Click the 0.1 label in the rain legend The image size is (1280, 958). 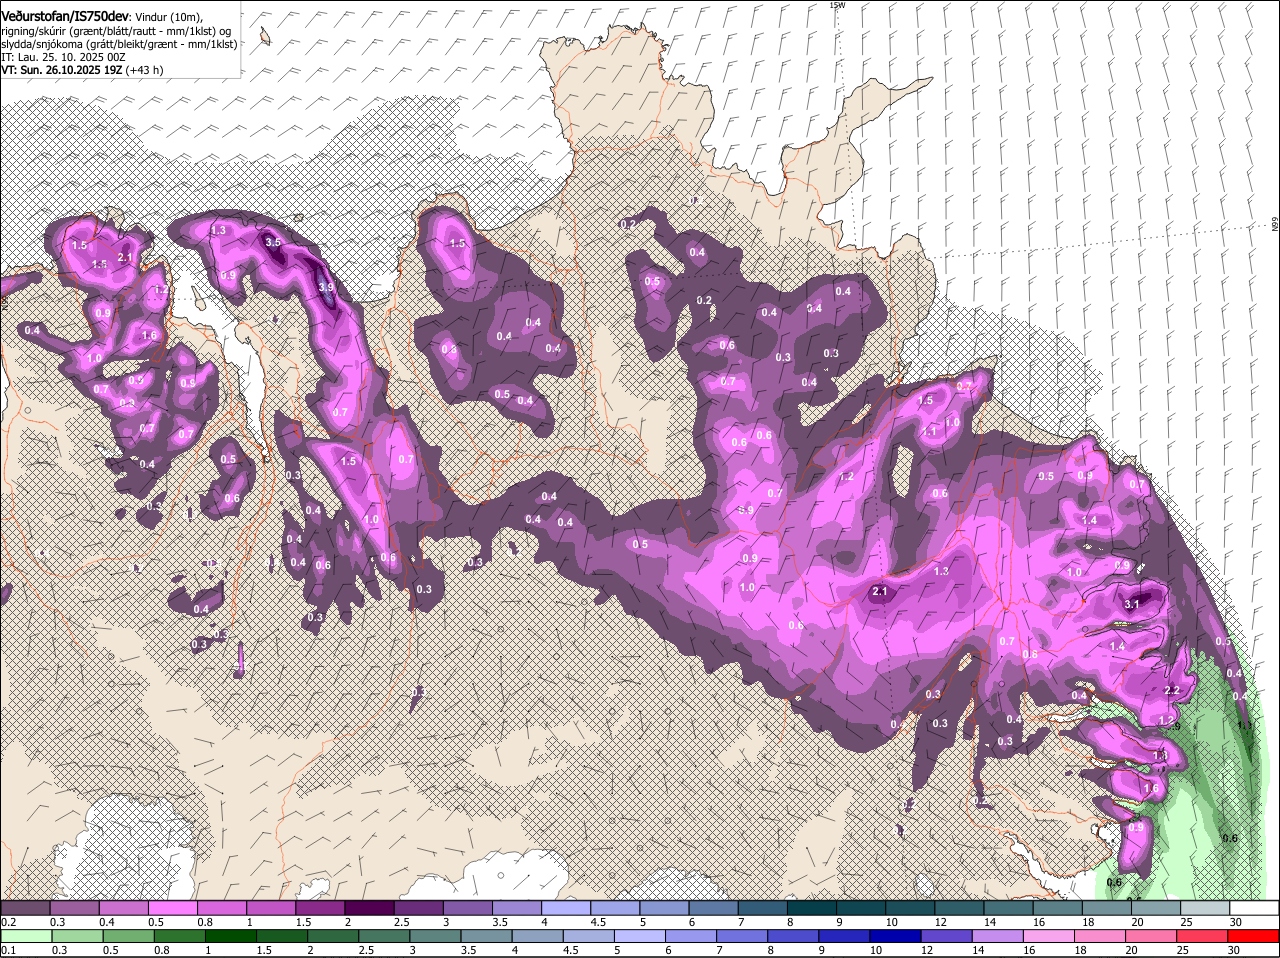8,950
